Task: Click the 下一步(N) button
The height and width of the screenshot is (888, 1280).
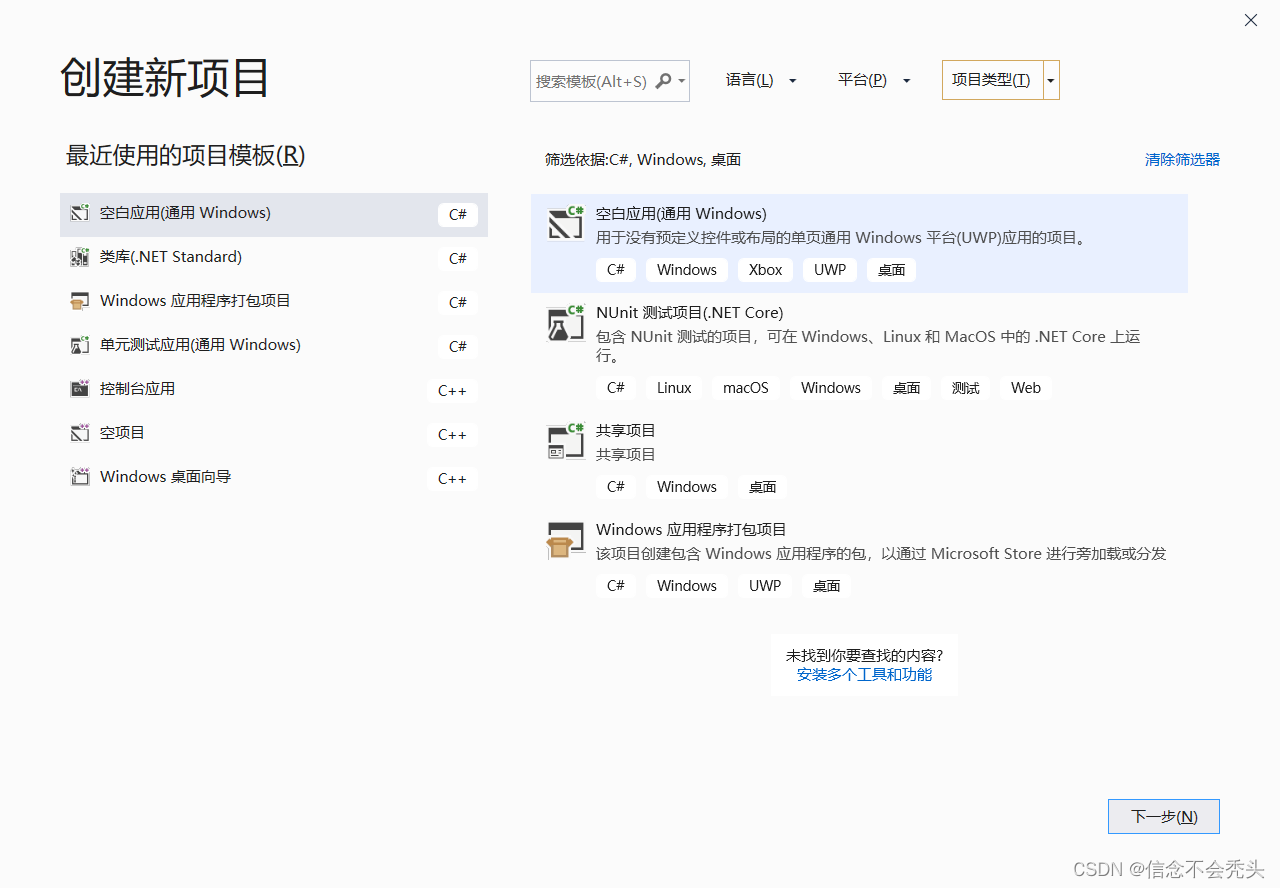Action: point(1164,816)
